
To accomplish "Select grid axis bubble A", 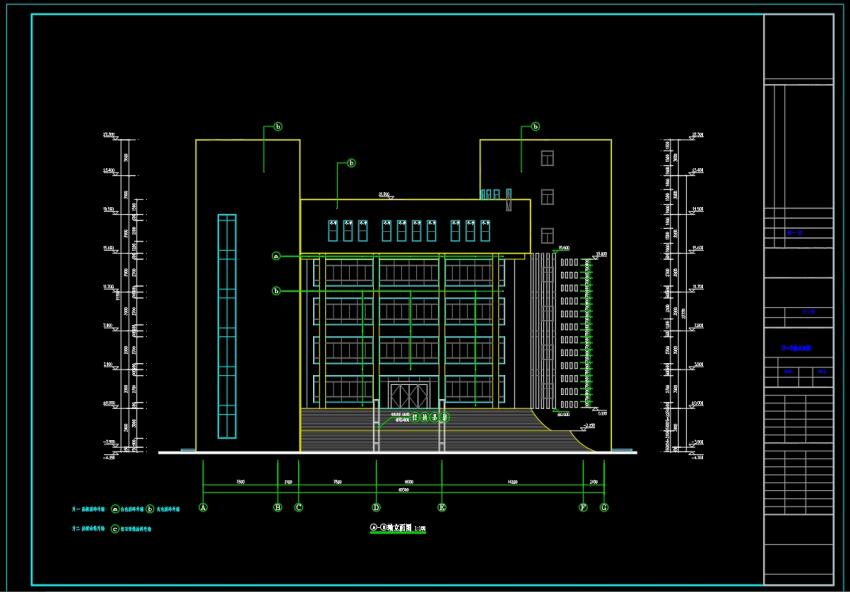I will (x=203, y=507).
